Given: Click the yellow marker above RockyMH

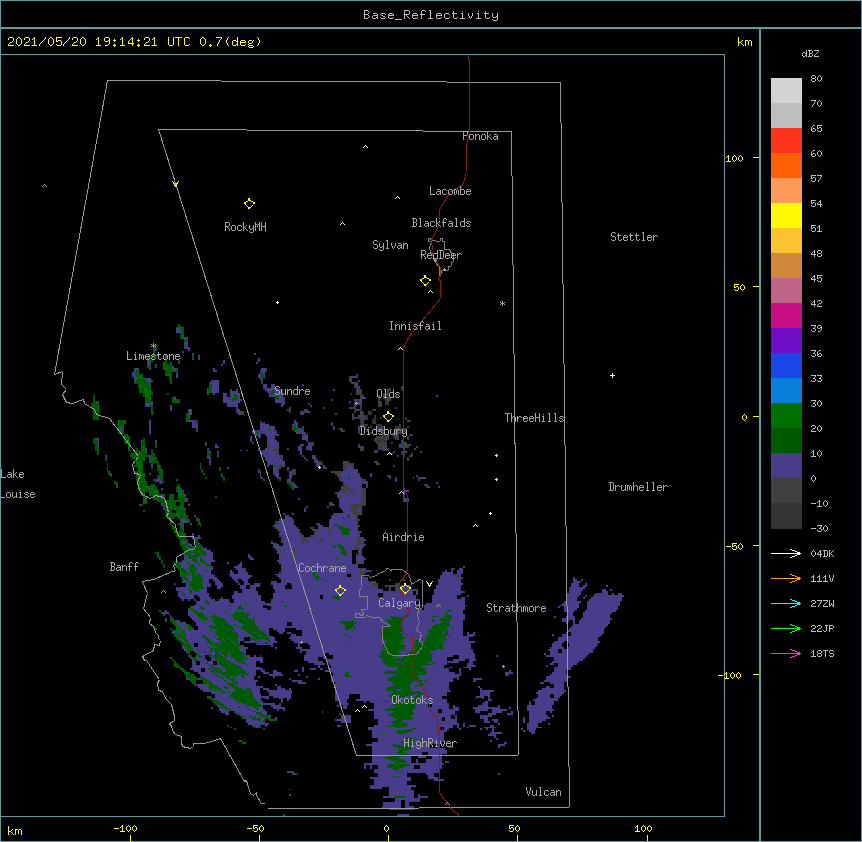Looking at the screenshot, I should 249,204.
